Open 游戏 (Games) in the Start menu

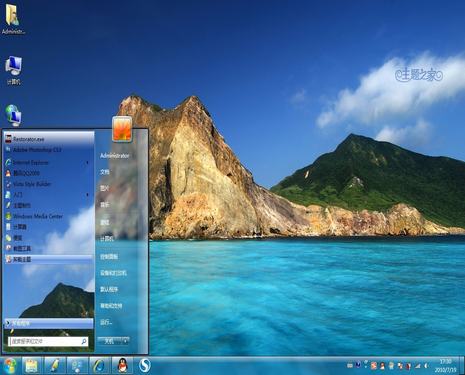[x=105, y=222]
